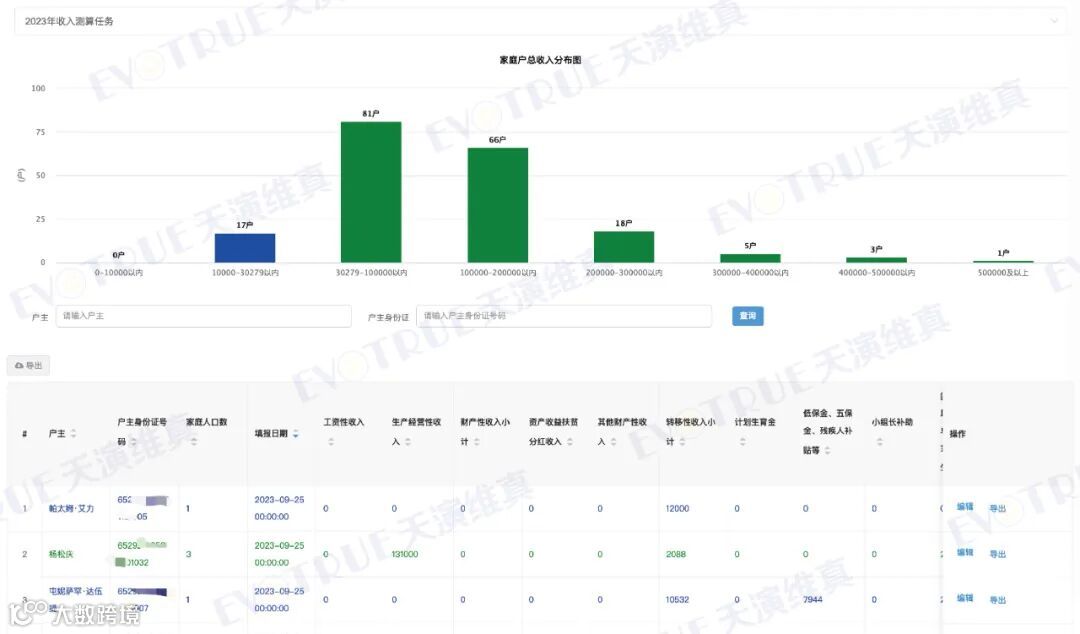The height and width of the screenshot is (634, 1080).
Task: Click the 3户 bar for 400000-500000
Action: tap(876, 260)
